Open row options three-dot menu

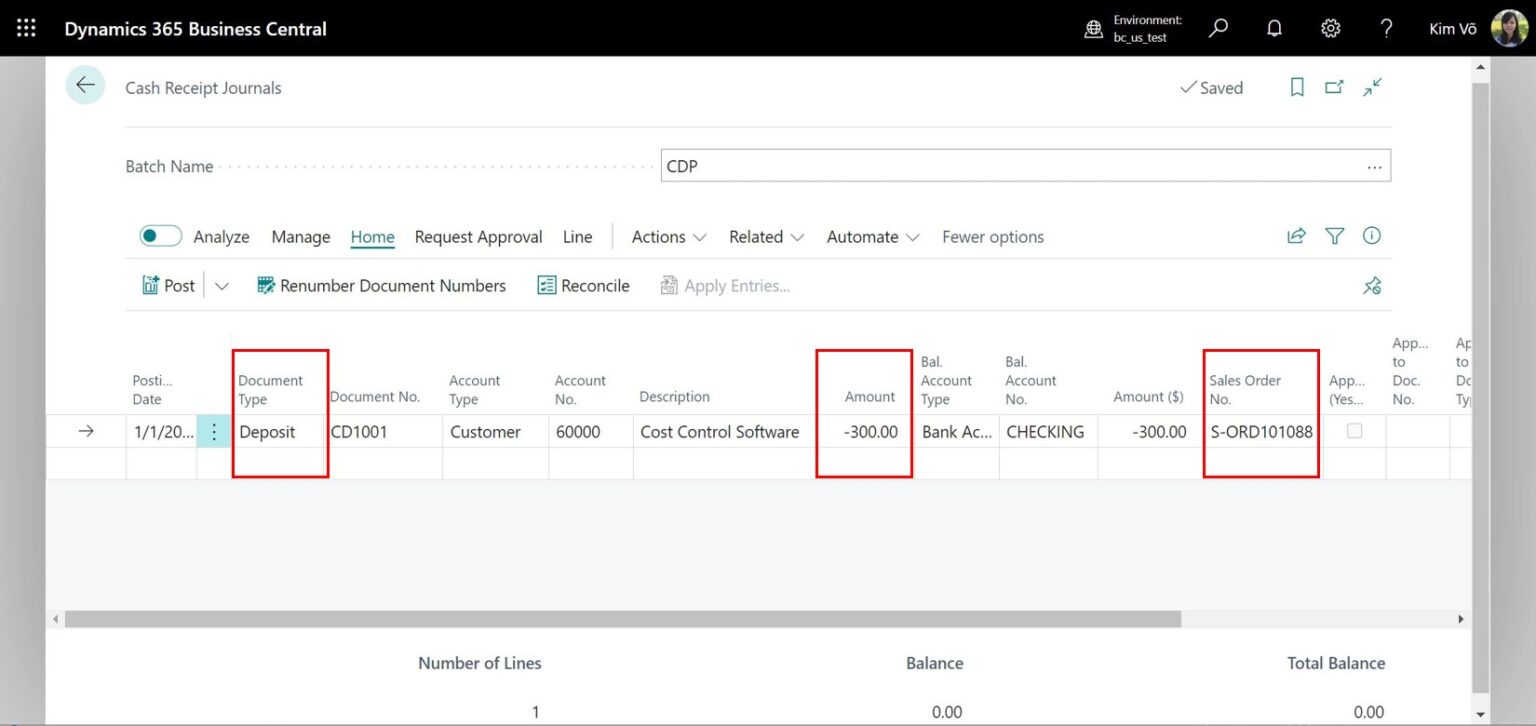(x=213, y=432)
